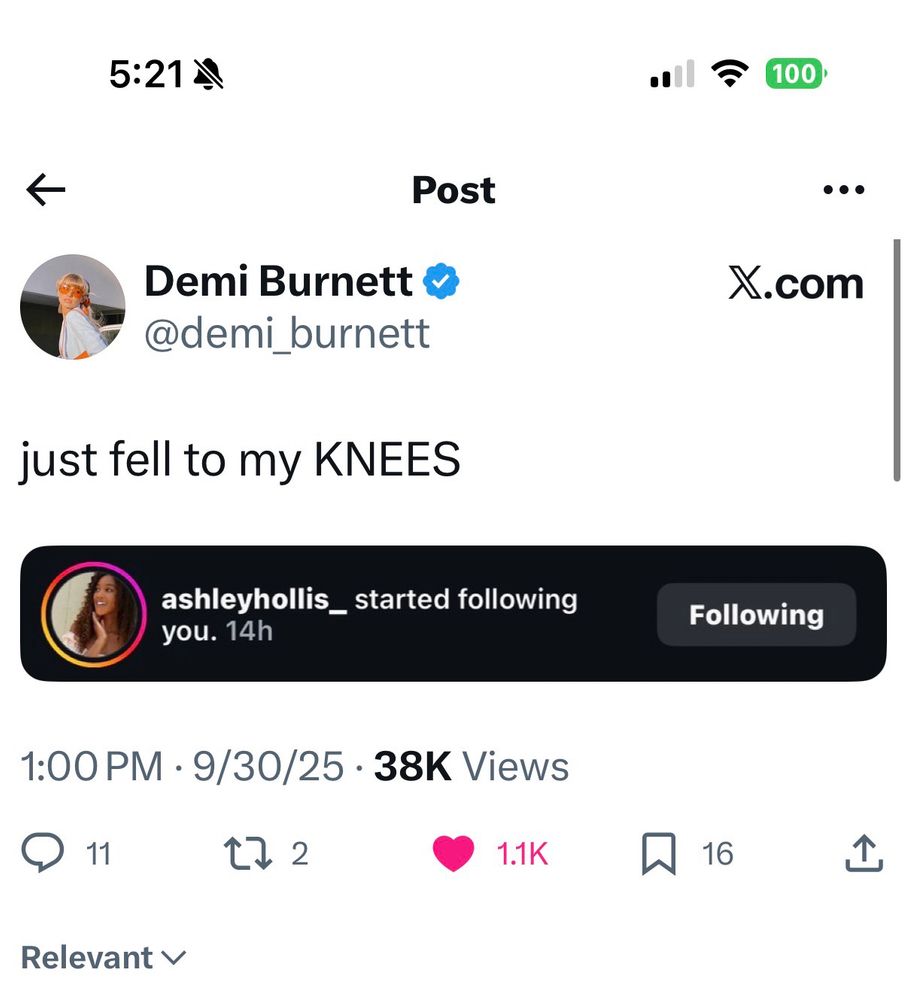Tap the battery indicator in the status bar
Viewport: 907px width, 1000px height.
pos(795,73)
